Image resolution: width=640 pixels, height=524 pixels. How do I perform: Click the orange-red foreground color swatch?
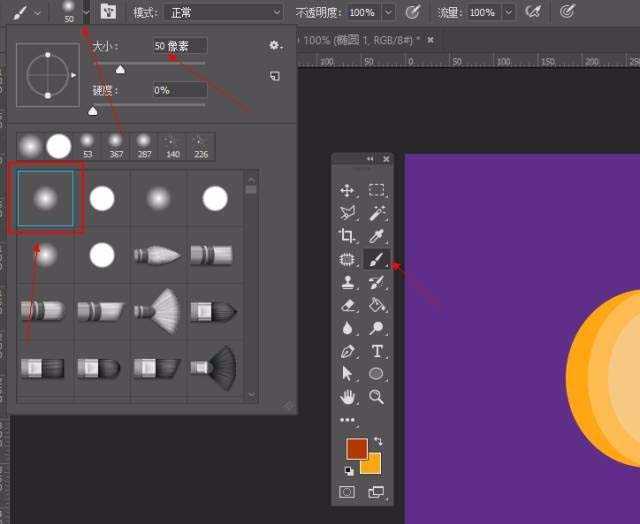pos(356,449)
